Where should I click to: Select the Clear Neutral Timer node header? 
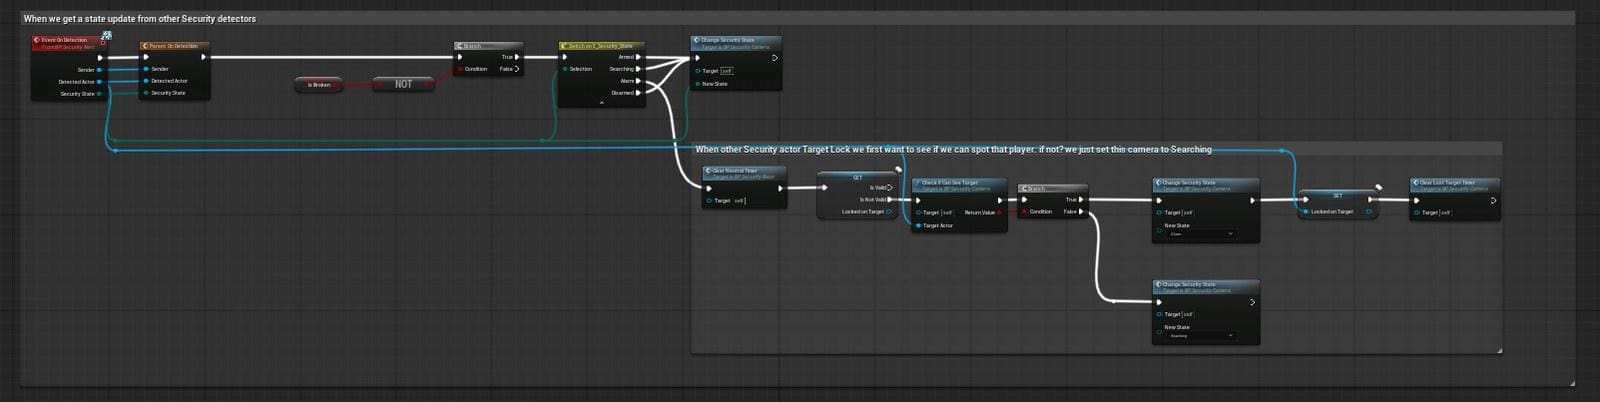pyautogui.click(x=744, y=173)
